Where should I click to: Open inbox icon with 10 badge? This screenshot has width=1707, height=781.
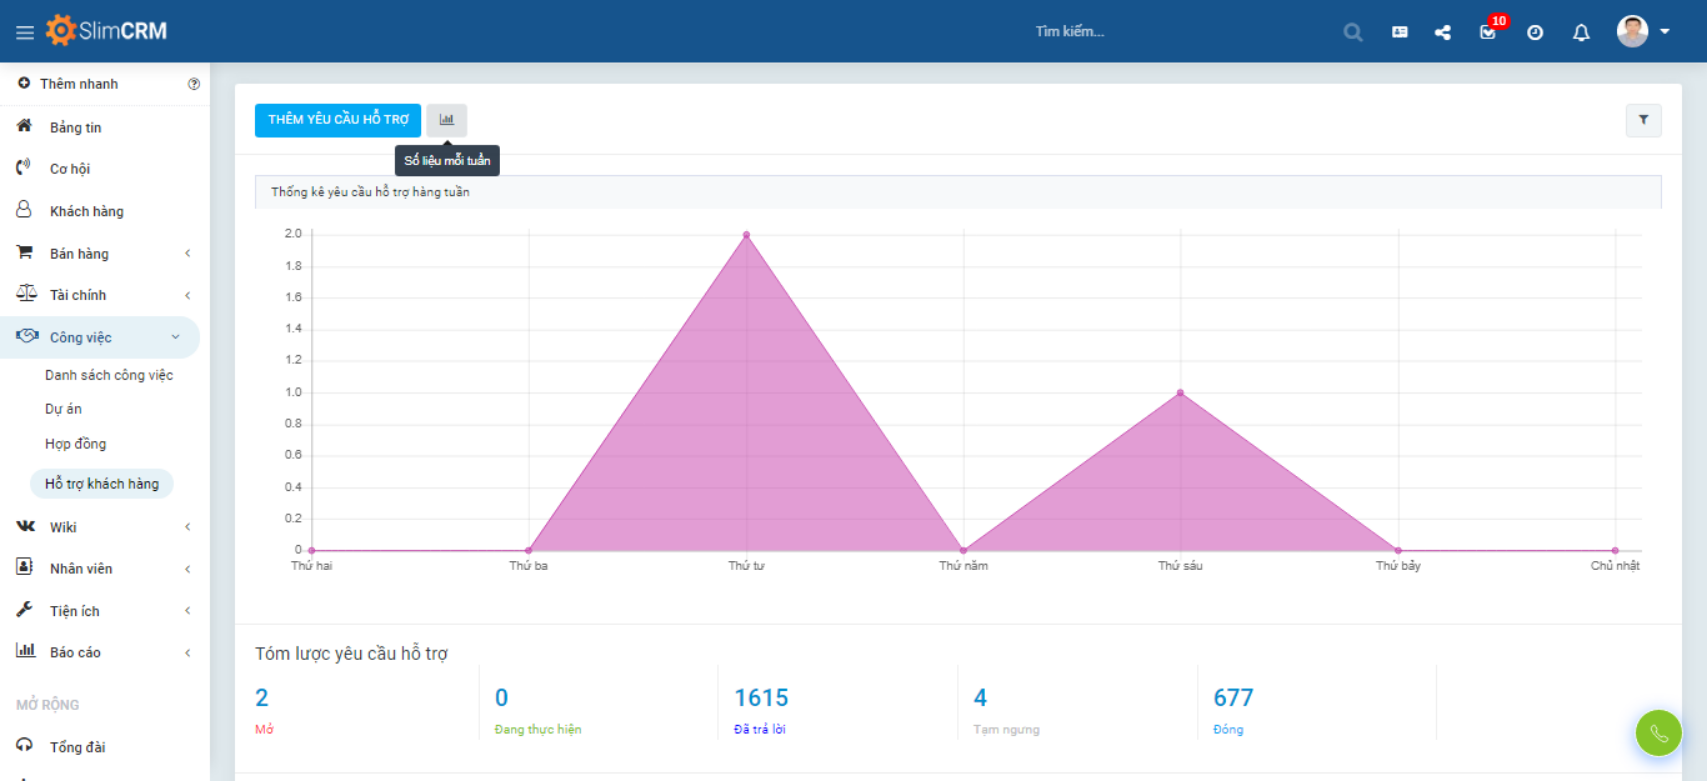pos(1488,32)
